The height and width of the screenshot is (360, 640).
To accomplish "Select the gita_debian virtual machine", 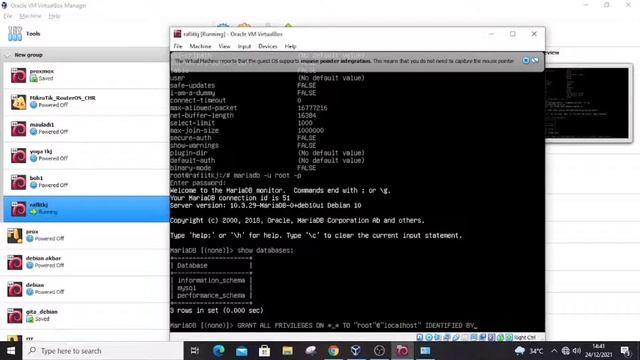I will coord(86,316).
